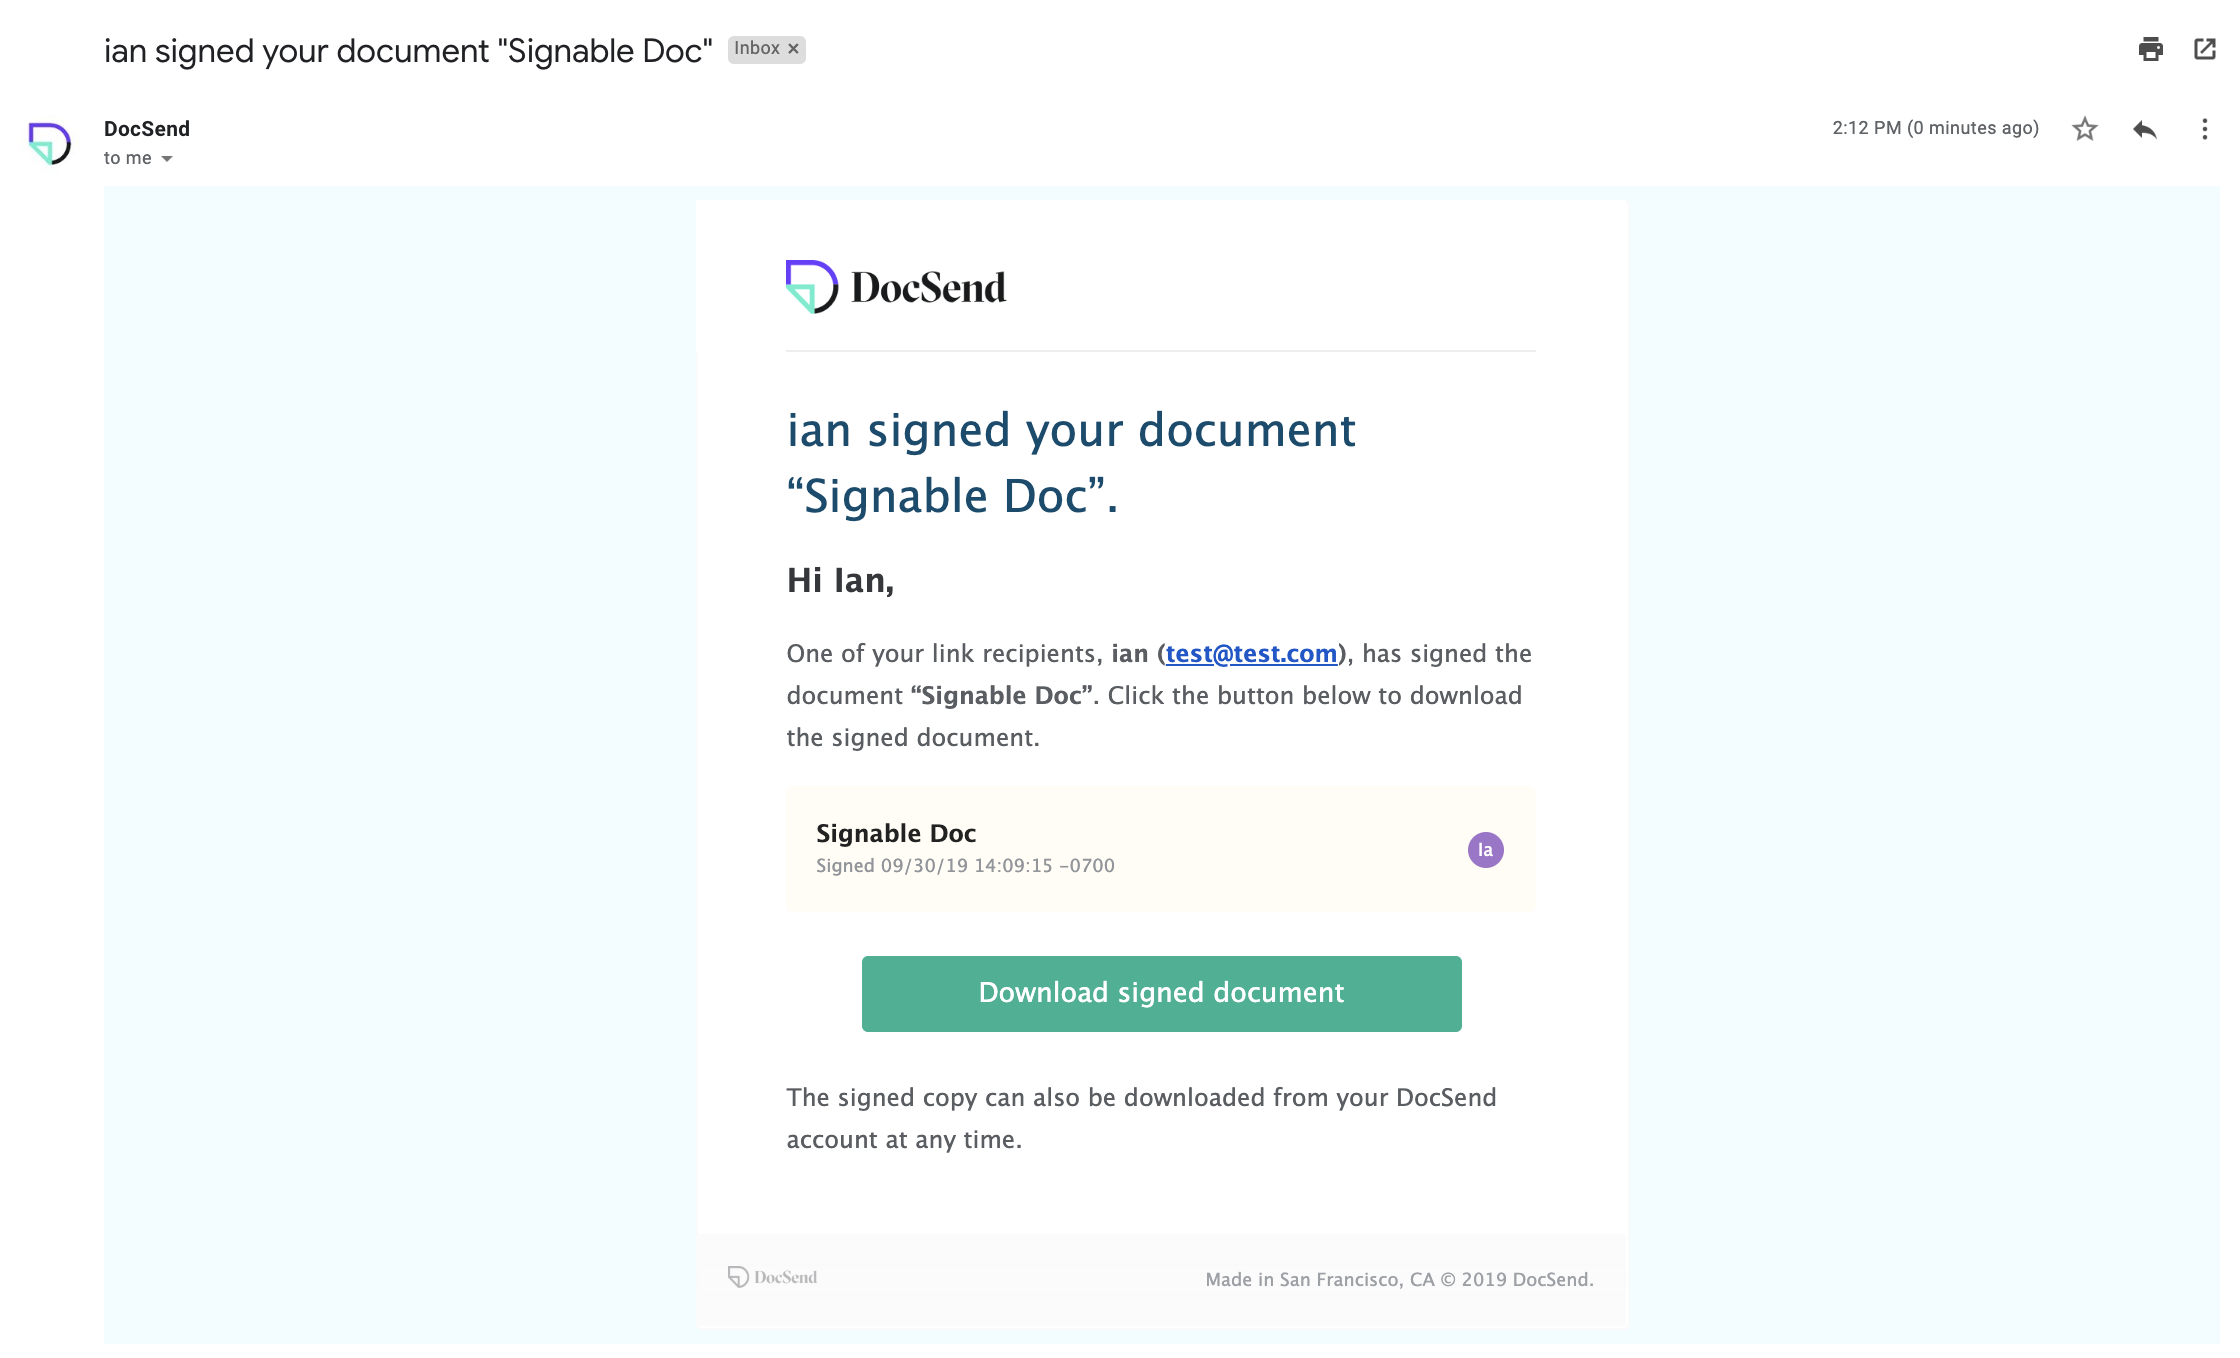Click the star/favorite icon
Image resolution: width=2240 pixels, height=1358 pixels.
[2085, 130]
